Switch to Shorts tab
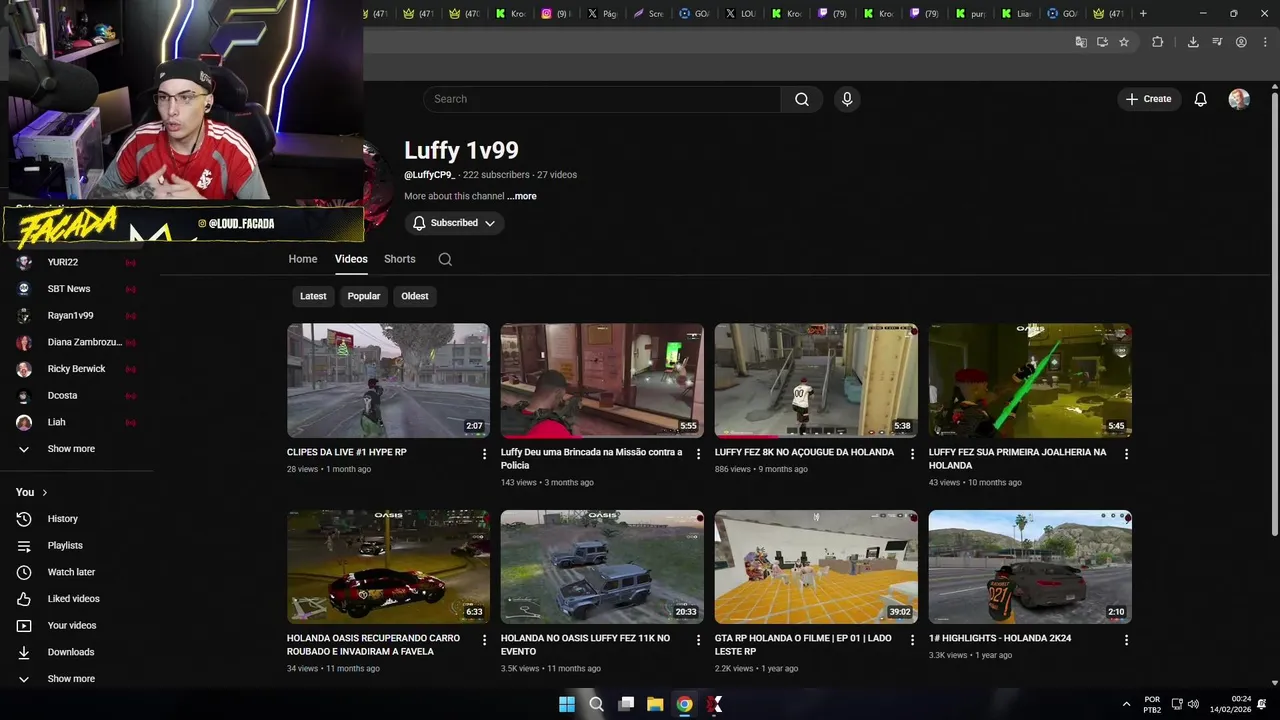The image size is (1280, 720). 400,259
